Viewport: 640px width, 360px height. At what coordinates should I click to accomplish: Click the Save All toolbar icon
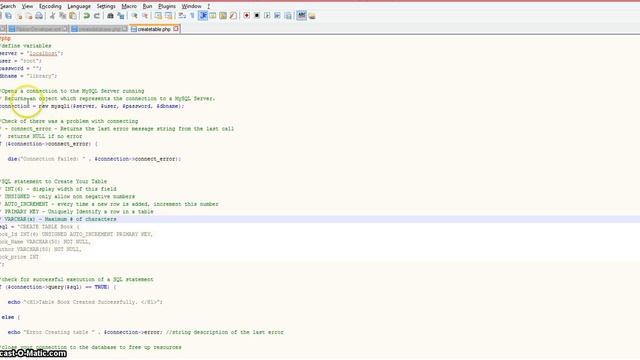(x=9, y=16)
